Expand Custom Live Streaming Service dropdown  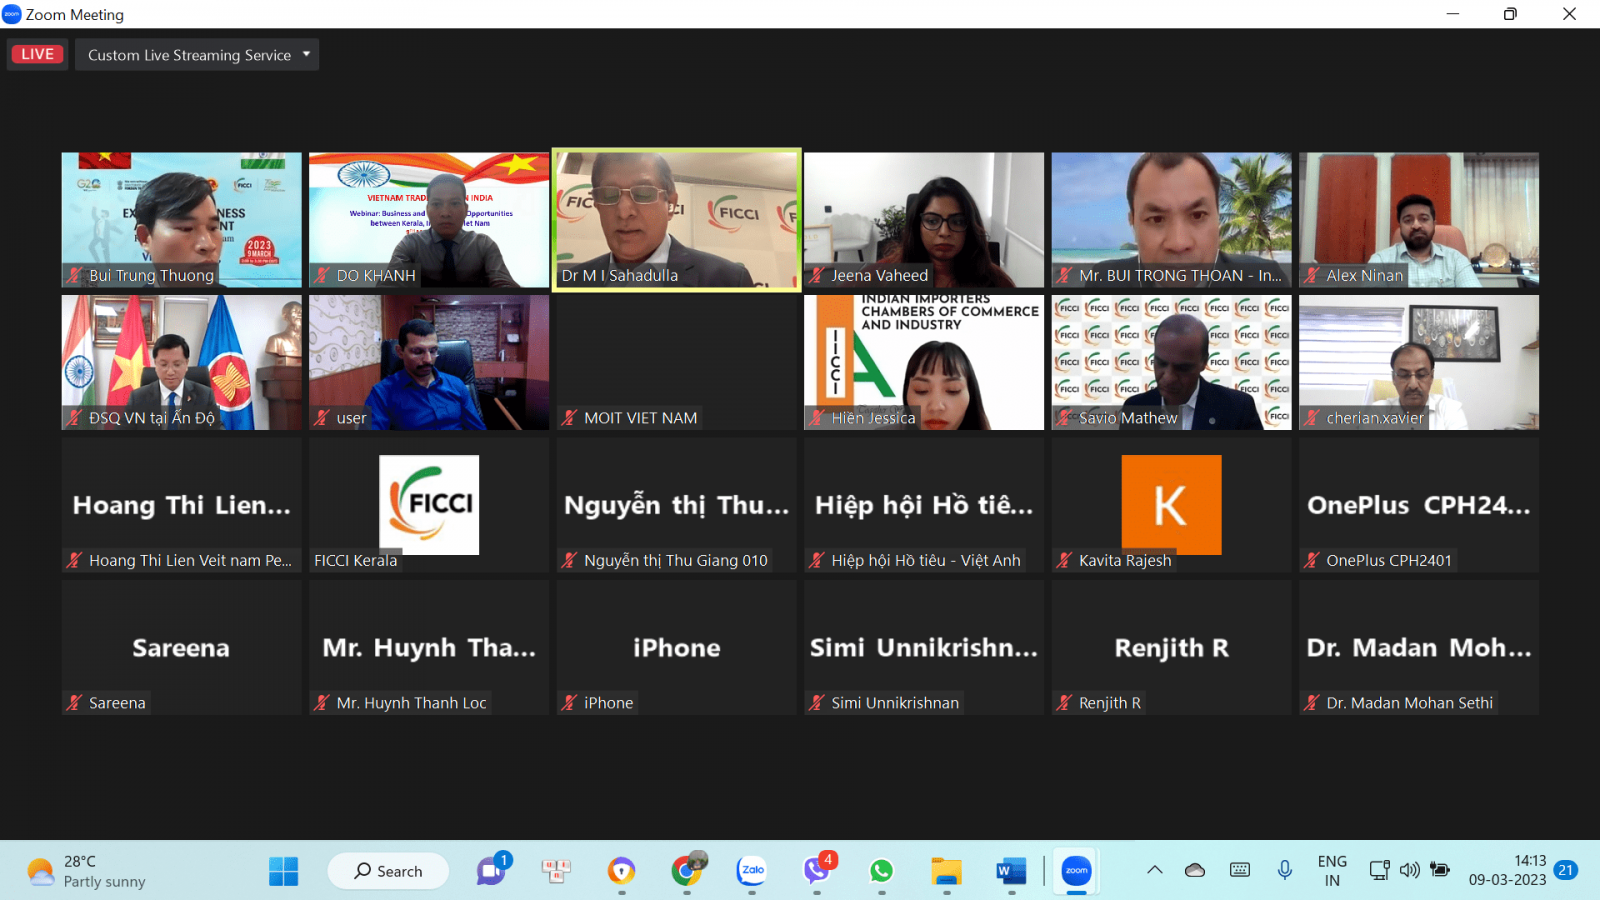pyautogui.click(x=197, y=55)
